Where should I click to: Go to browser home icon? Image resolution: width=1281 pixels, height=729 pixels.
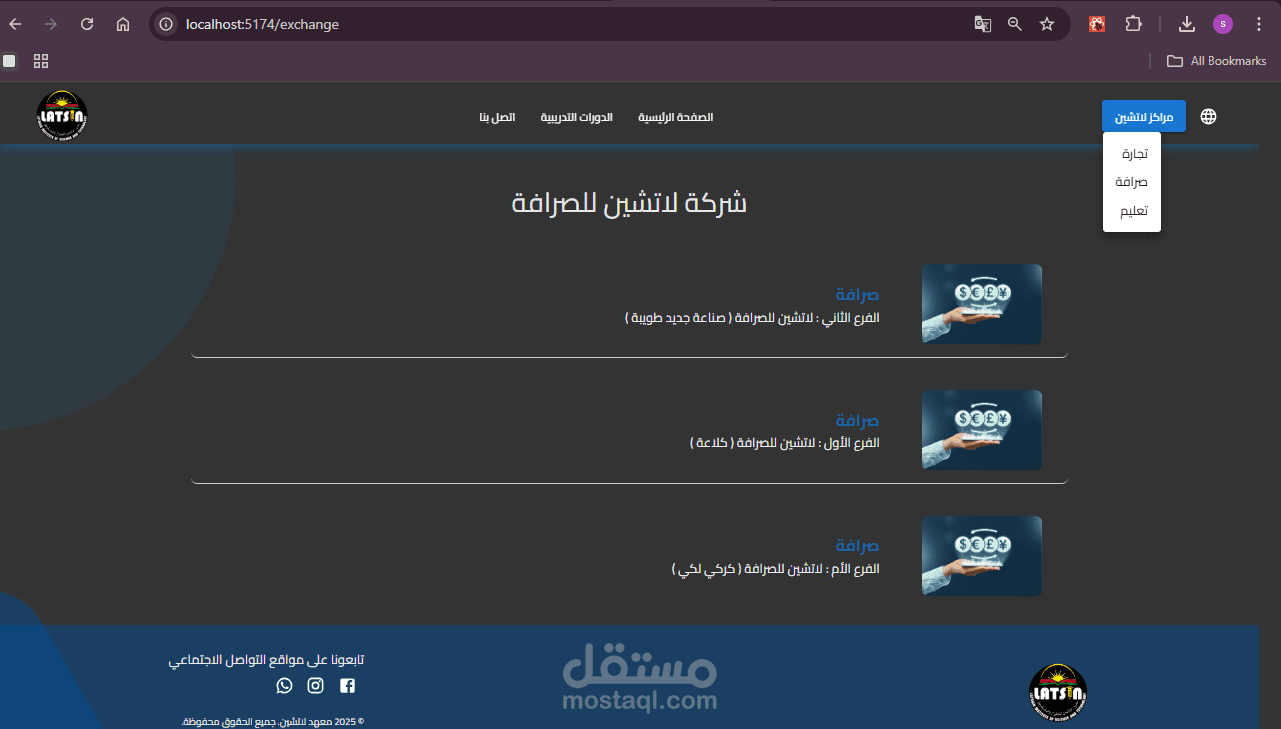click(x=123, y=24)
